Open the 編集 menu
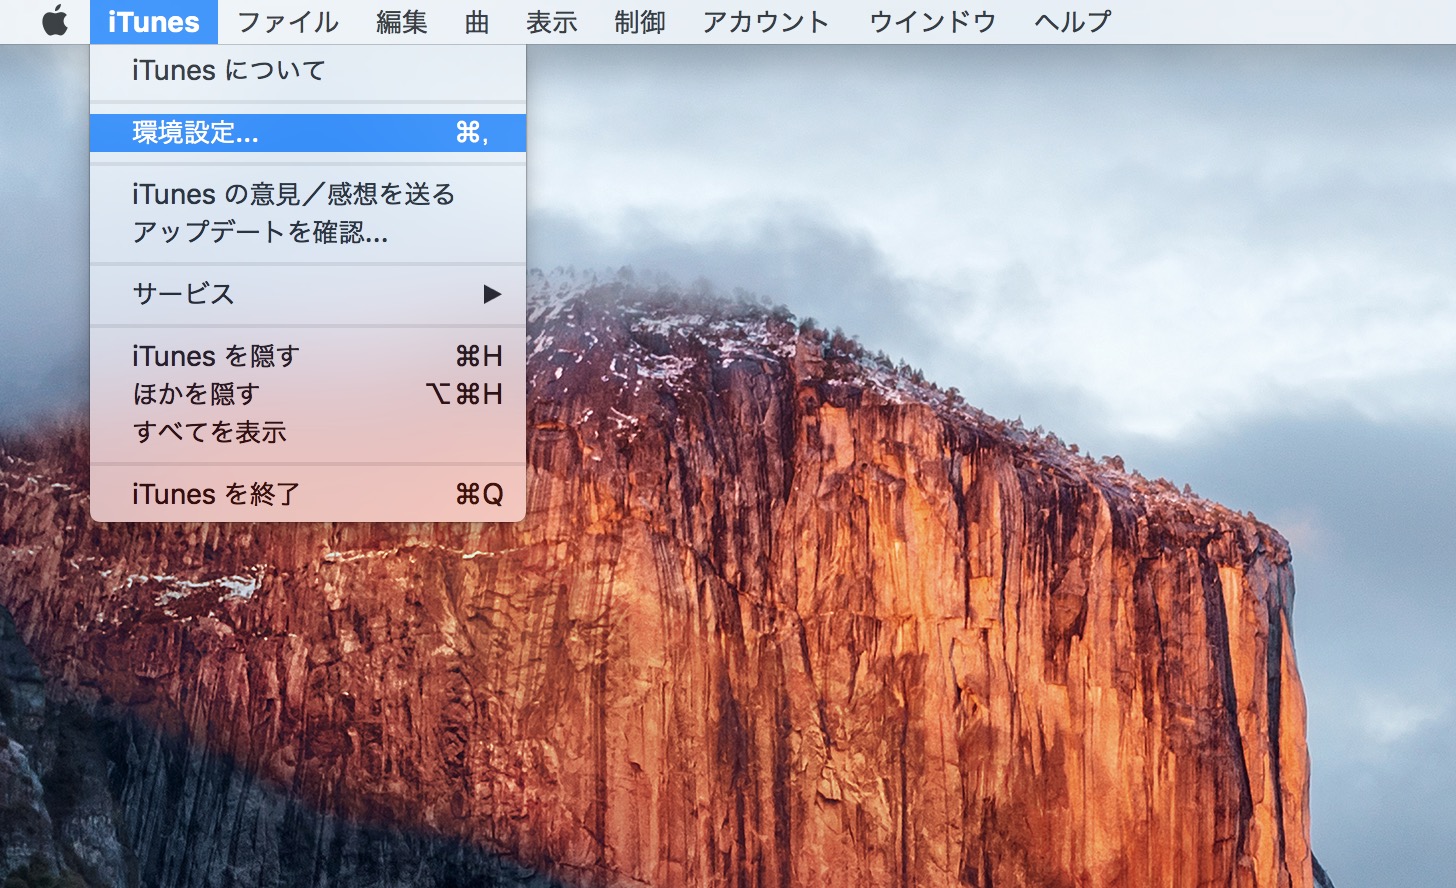 [x=401, y=21]
